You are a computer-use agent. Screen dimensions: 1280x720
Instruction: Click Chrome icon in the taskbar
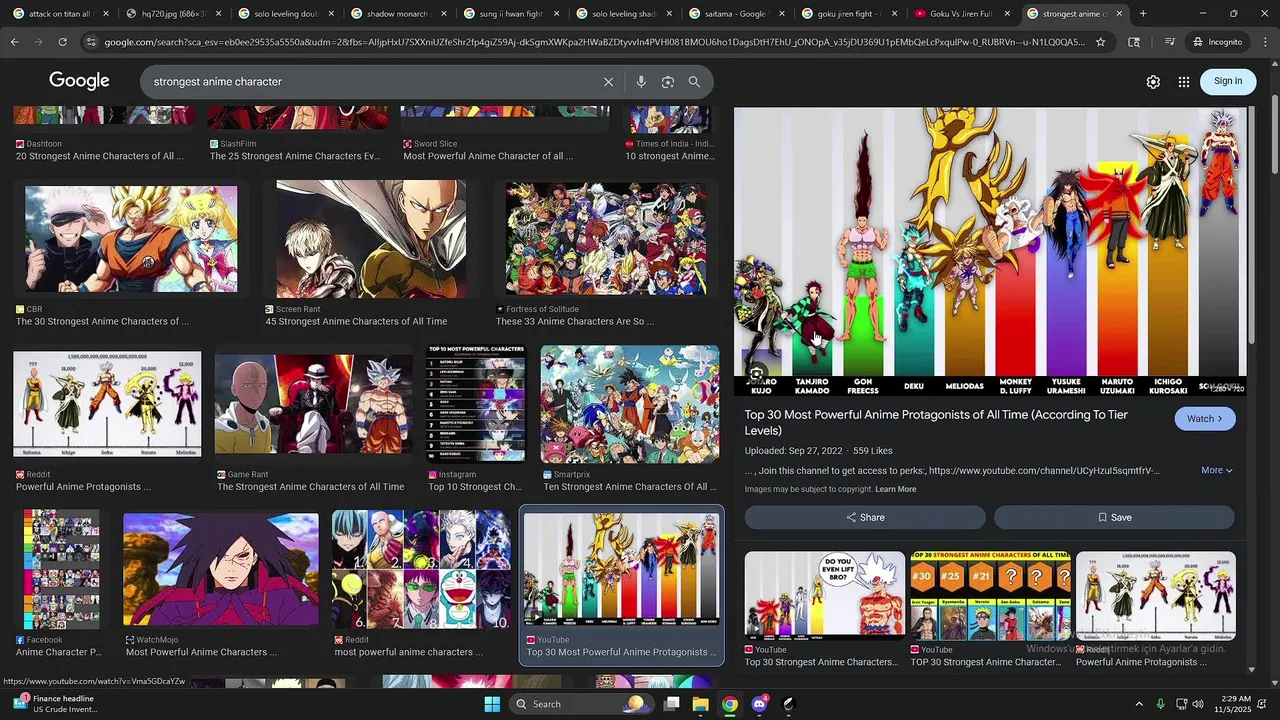click(x=730, y=704)
